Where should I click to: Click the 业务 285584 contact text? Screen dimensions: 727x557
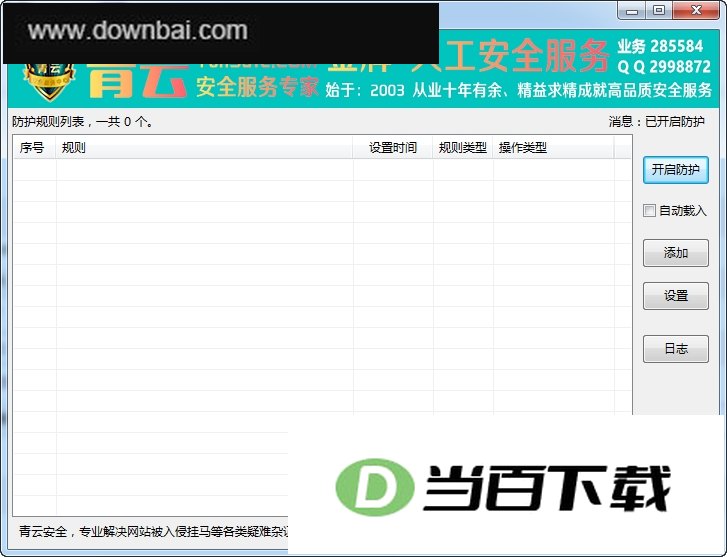click(660, 46)
